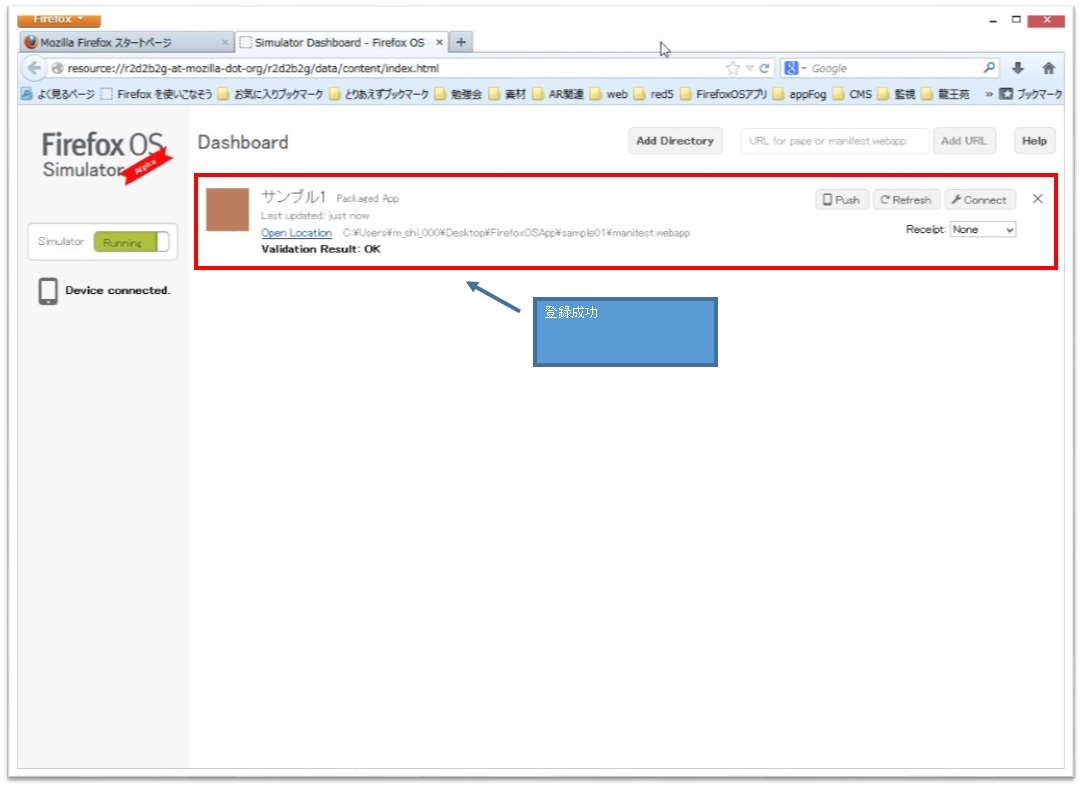Viewport: 1082px width, 788px height.
Task: Open the Receipt dropdown set to None
Action: tap(983, 230)
